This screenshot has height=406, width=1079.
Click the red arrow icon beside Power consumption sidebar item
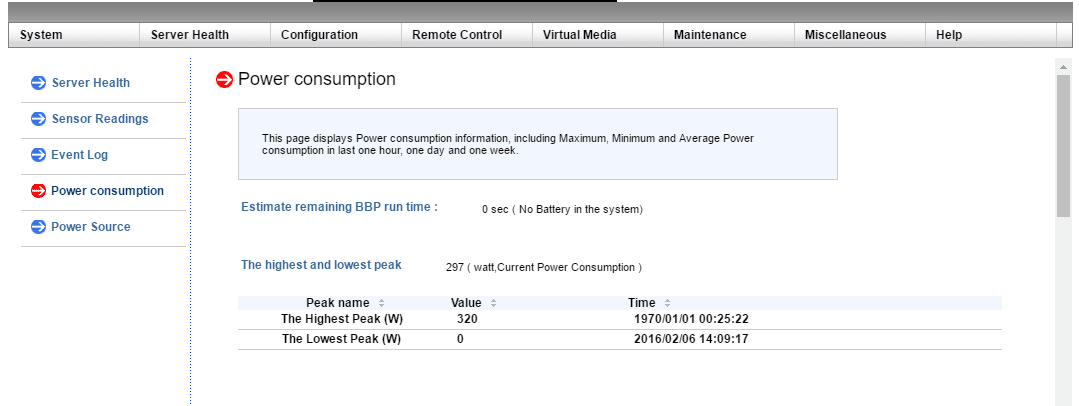coord(38,191)
